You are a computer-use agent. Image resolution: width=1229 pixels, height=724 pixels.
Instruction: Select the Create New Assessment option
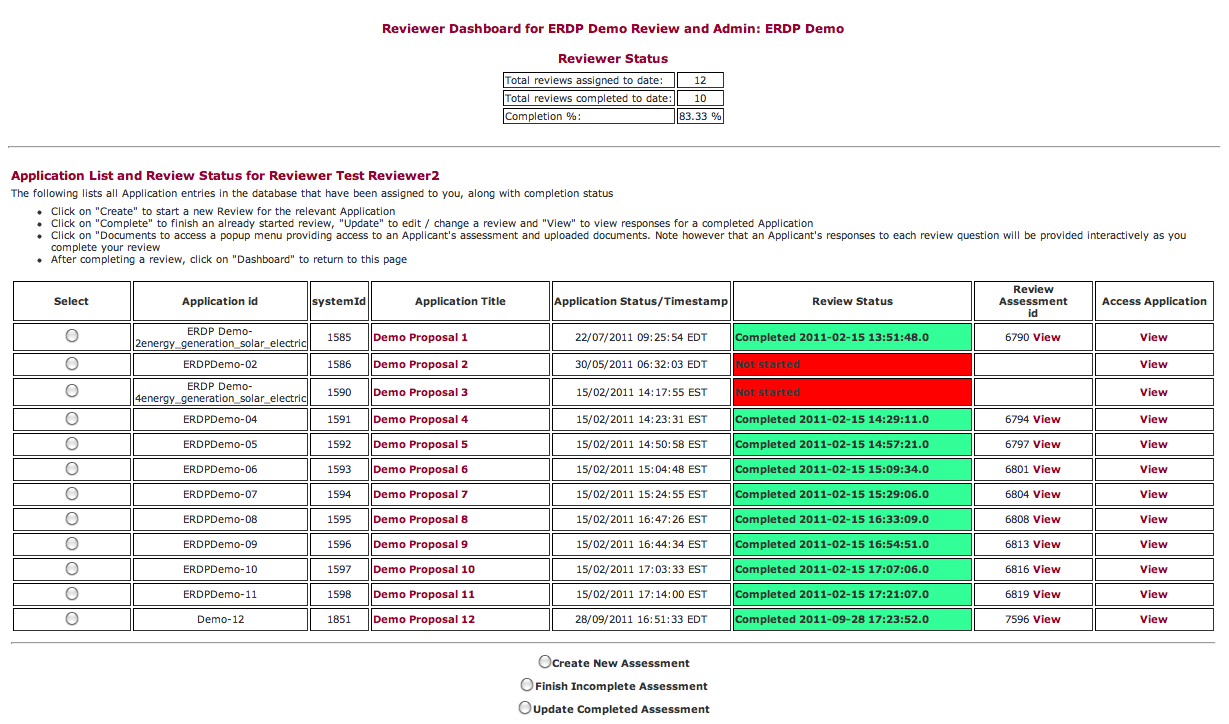[x=545, y=662]
